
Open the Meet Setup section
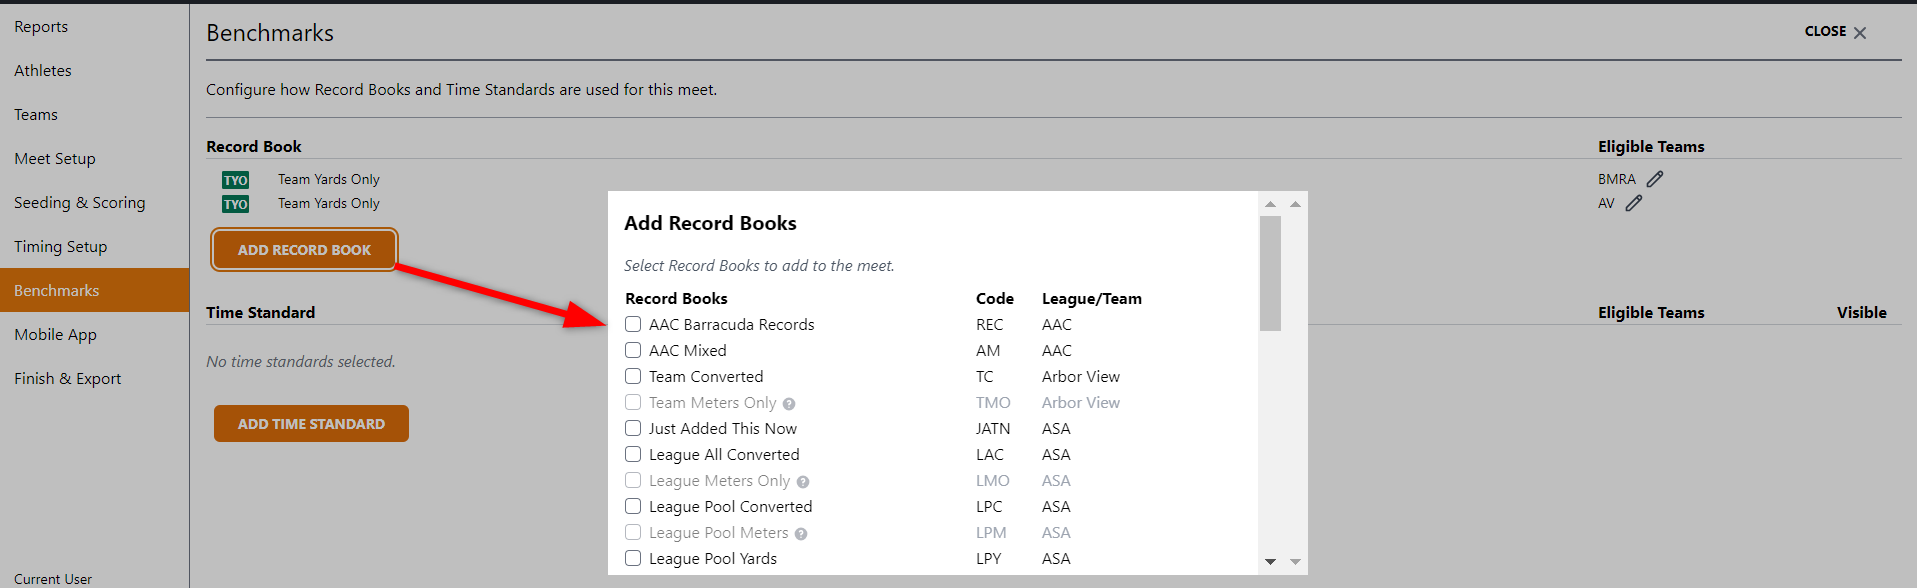[55, 158]
